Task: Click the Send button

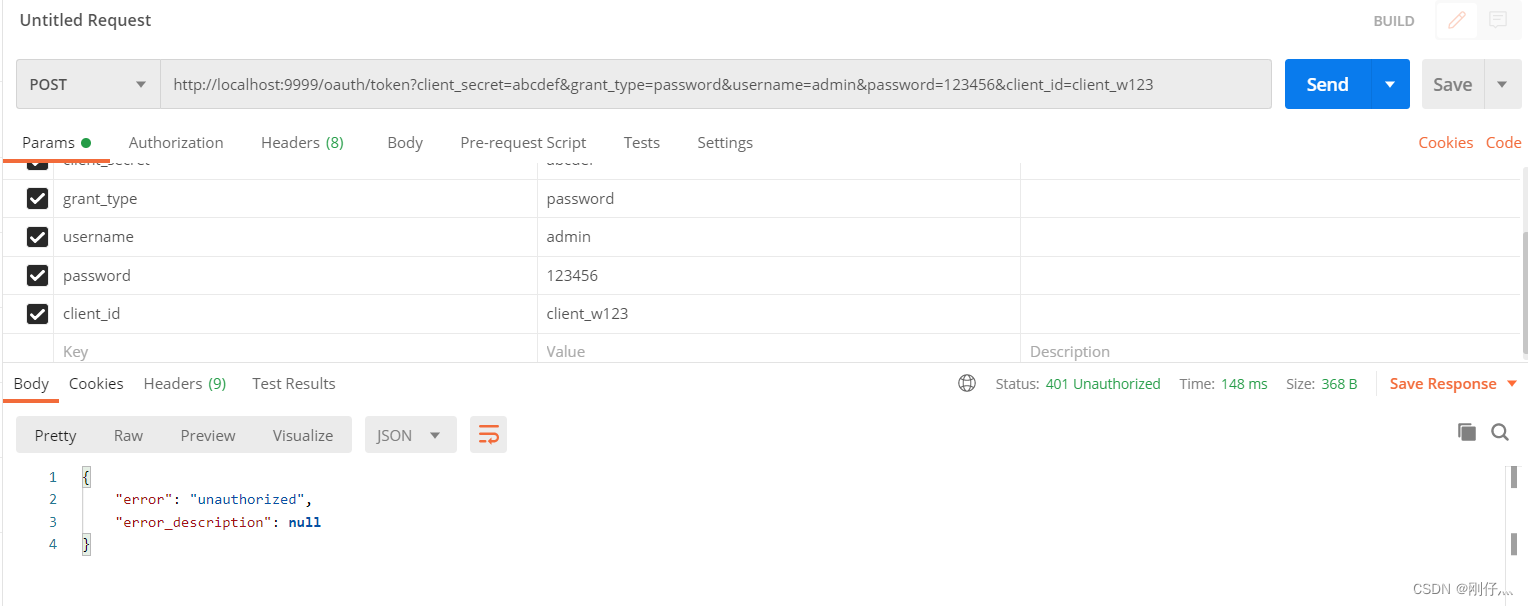Action: pos(1327,84)
